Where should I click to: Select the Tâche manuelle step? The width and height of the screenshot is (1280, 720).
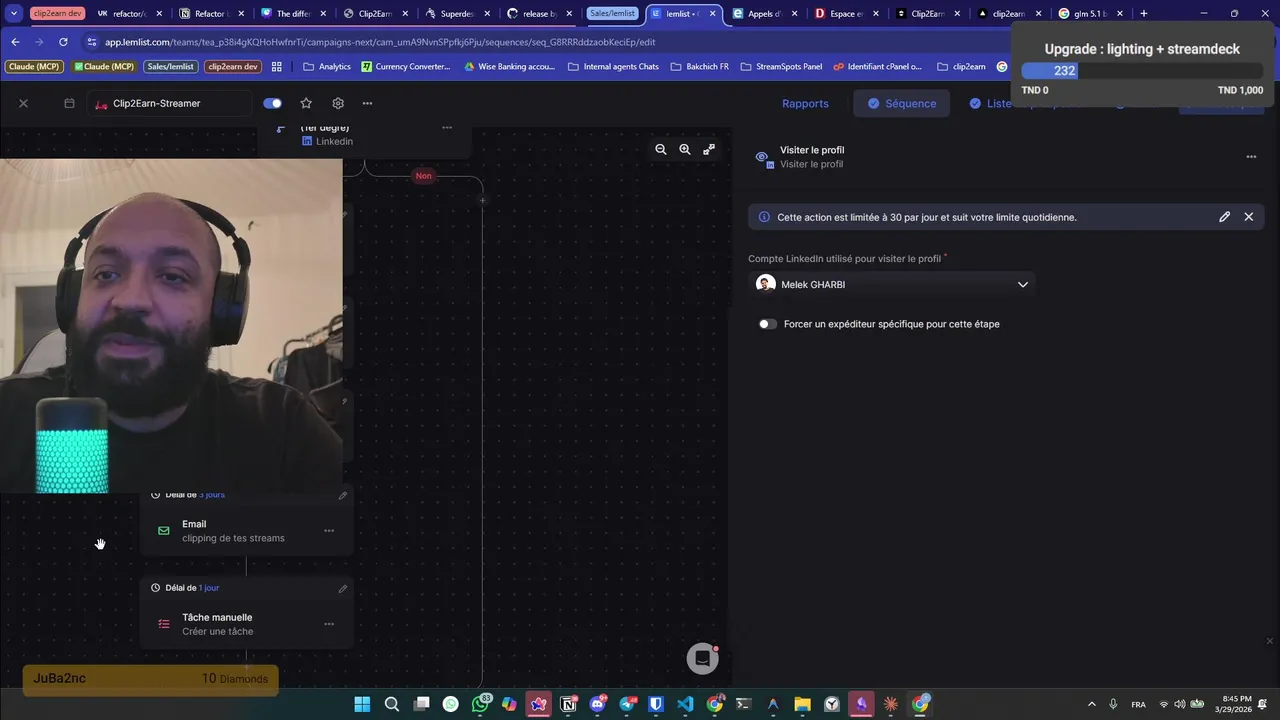(246, 624)
